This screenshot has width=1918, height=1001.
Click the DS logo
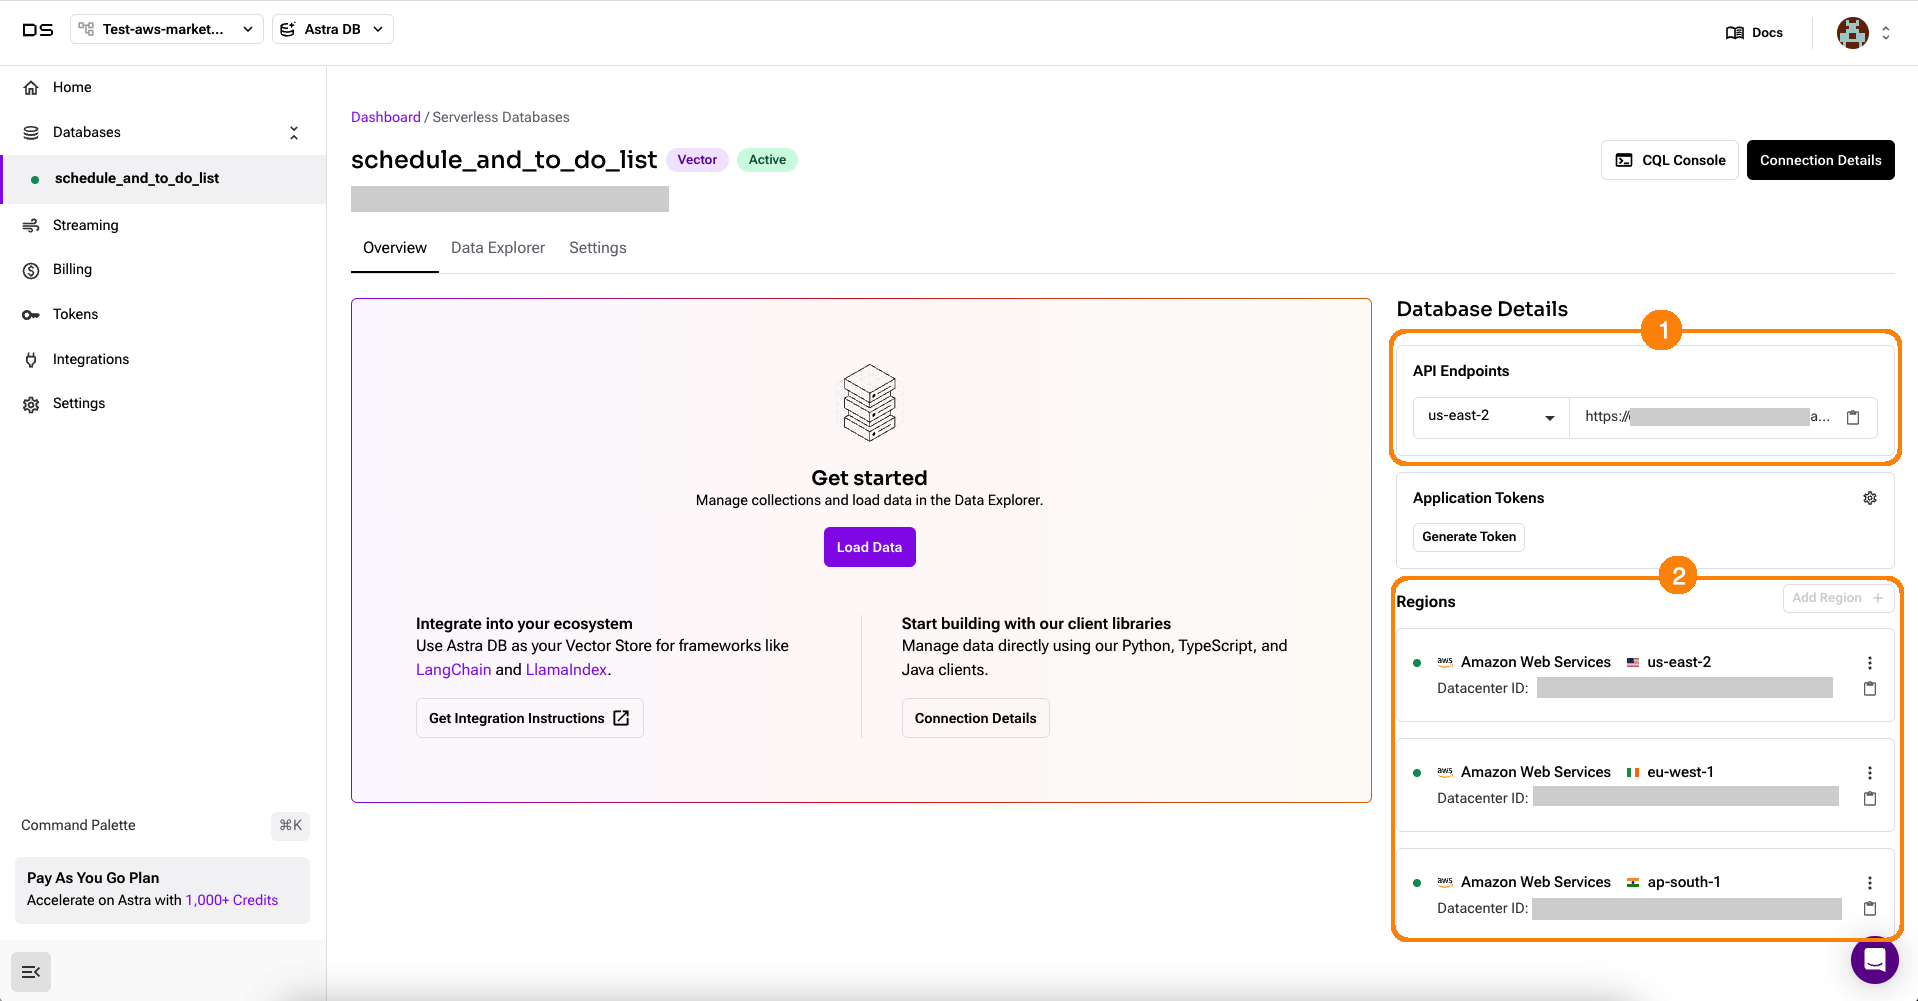click(38, 30)
